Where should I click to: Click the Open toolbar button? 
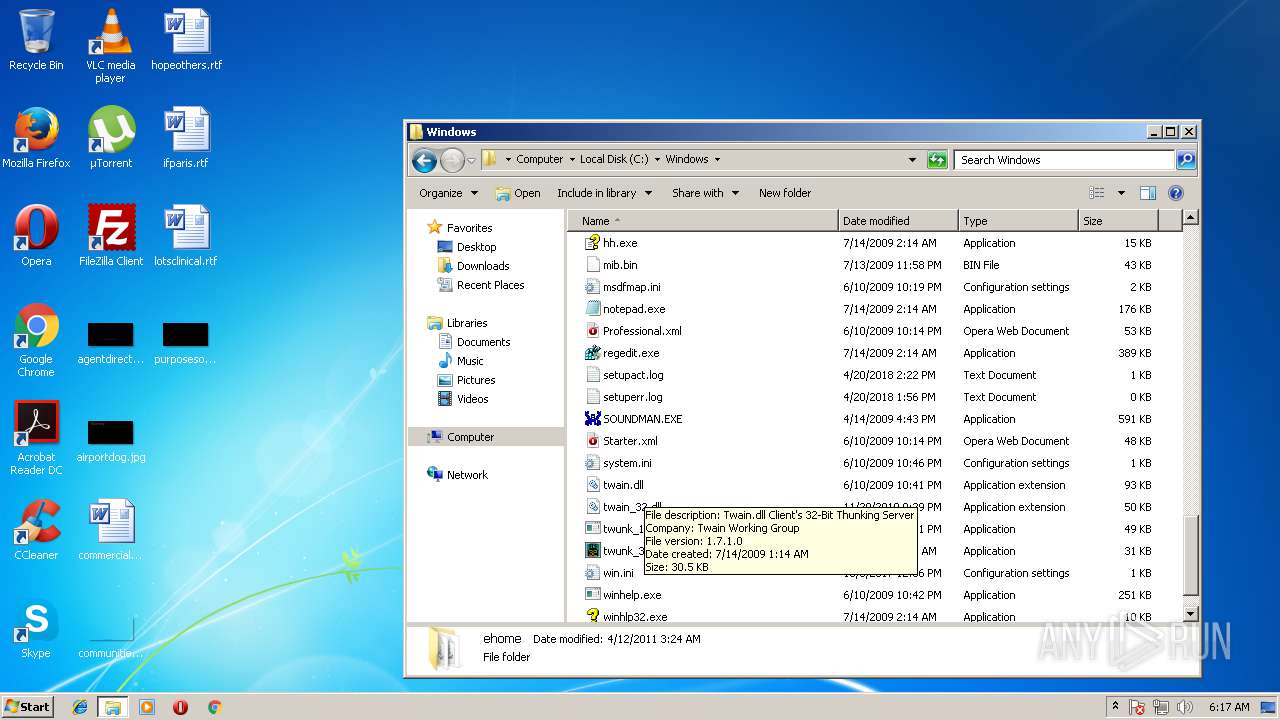coord(518,193)
